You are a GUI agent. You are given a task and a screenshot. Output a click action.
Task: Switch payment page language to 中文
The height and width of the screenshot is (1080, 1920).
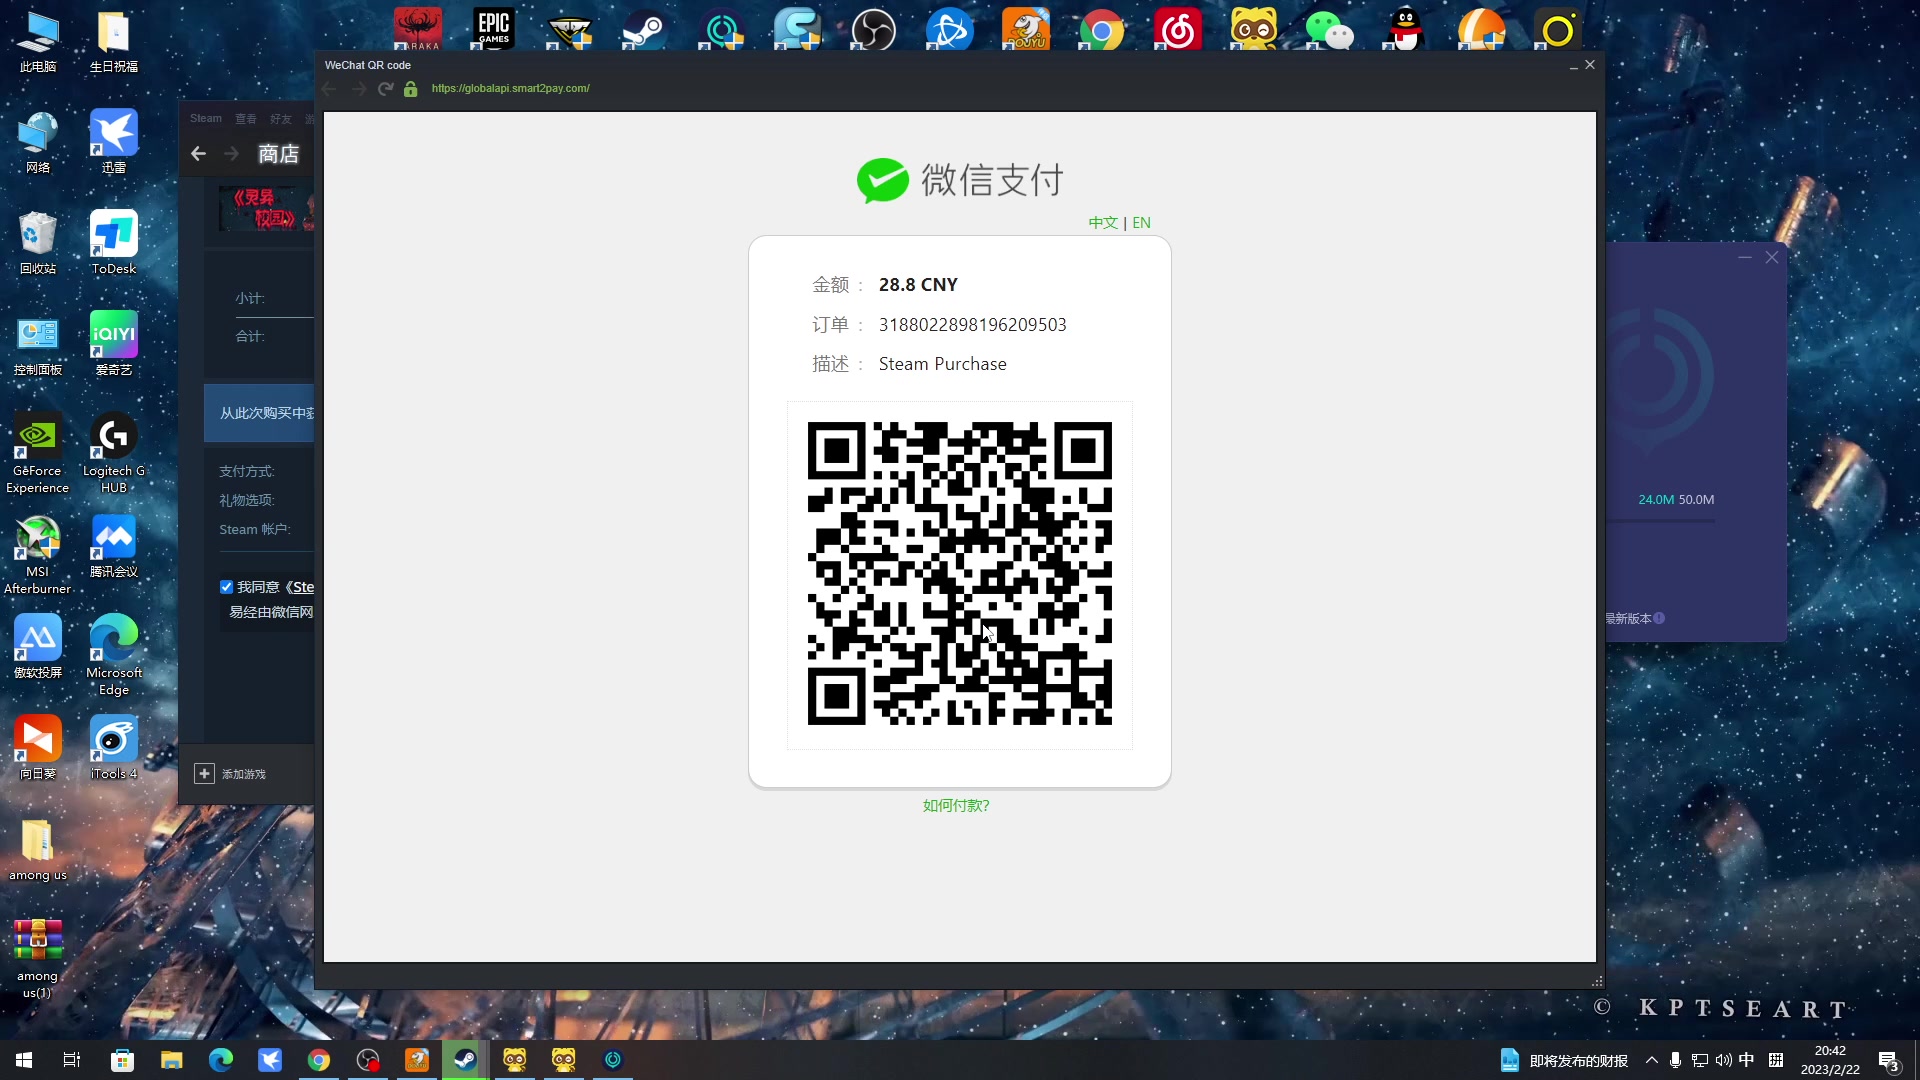1103,222
